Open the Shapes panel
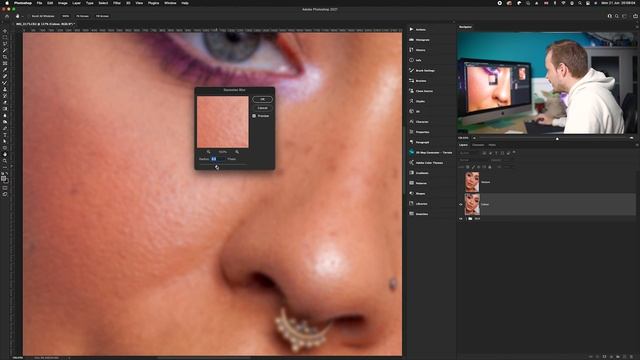 tap(417, 193)
